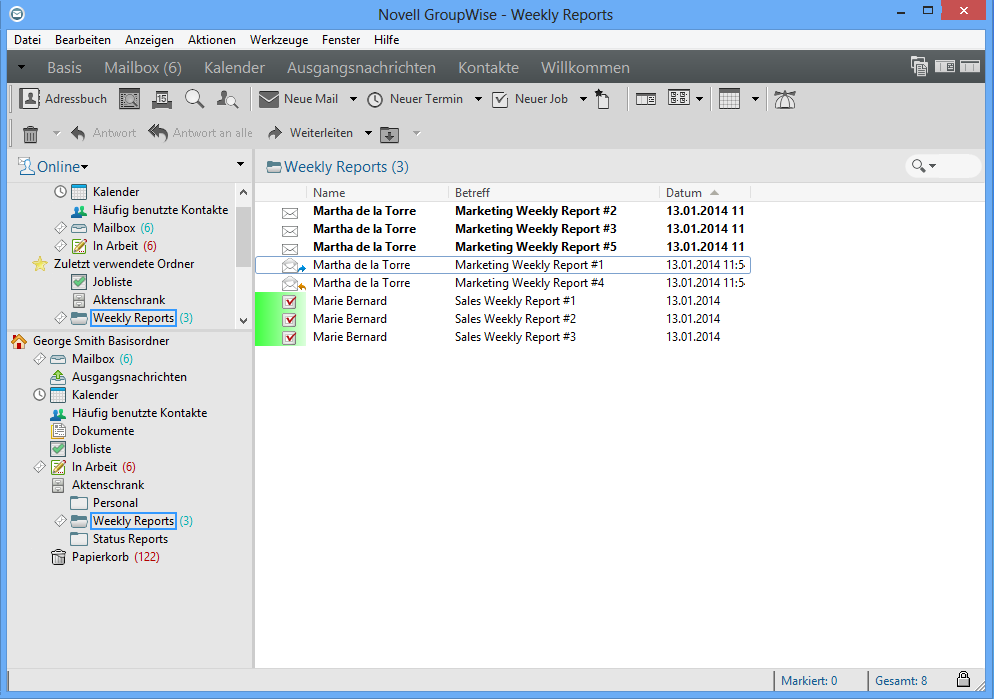
Task: Click the person search toolbar icon
Action: pyautogui.click(x=227, y=99)
